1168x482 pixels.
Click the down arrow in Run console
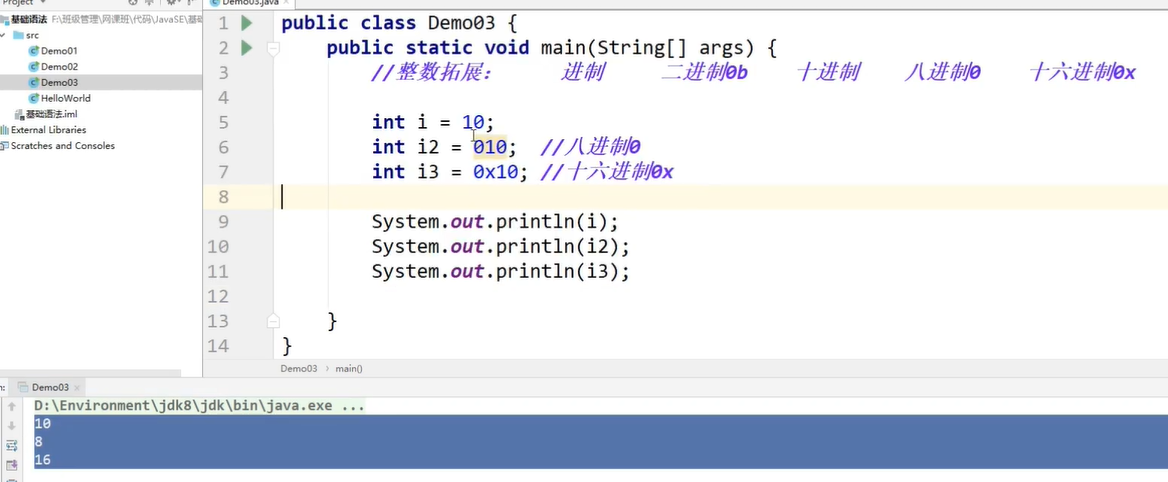[12, 426]
